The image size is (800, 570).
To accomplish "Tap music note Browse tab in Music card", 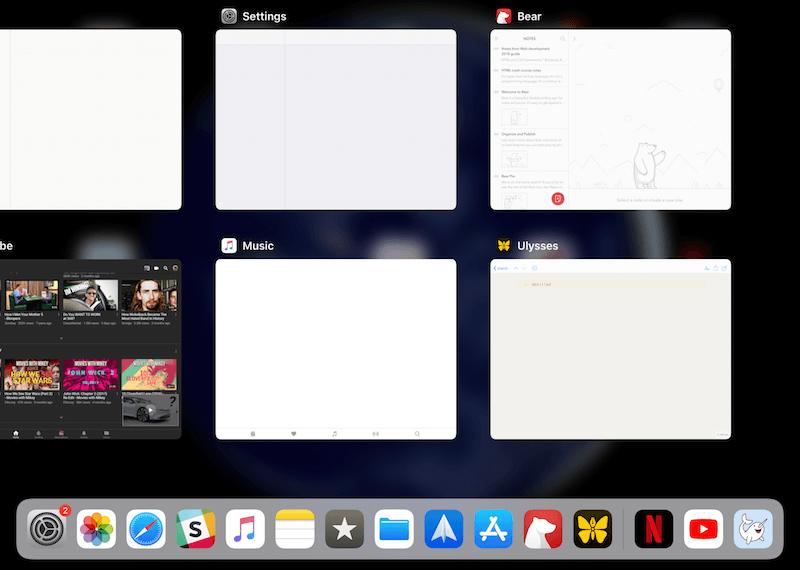I will [335, 434].
